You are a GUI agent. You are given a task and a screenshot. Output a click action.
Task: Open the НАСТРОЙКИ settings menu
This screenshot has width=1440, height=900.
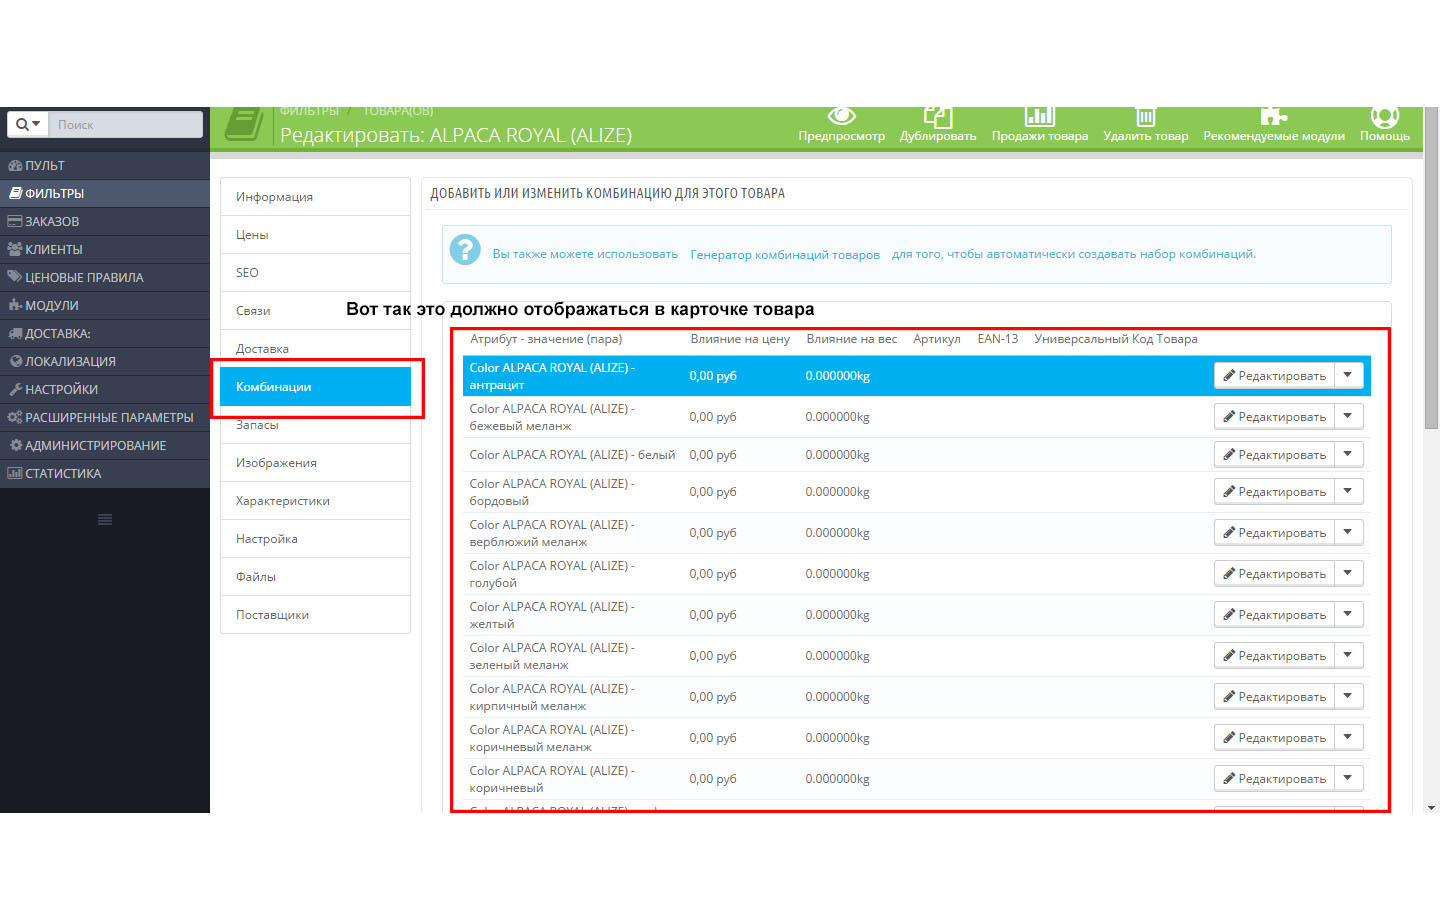tap(105, 389)
